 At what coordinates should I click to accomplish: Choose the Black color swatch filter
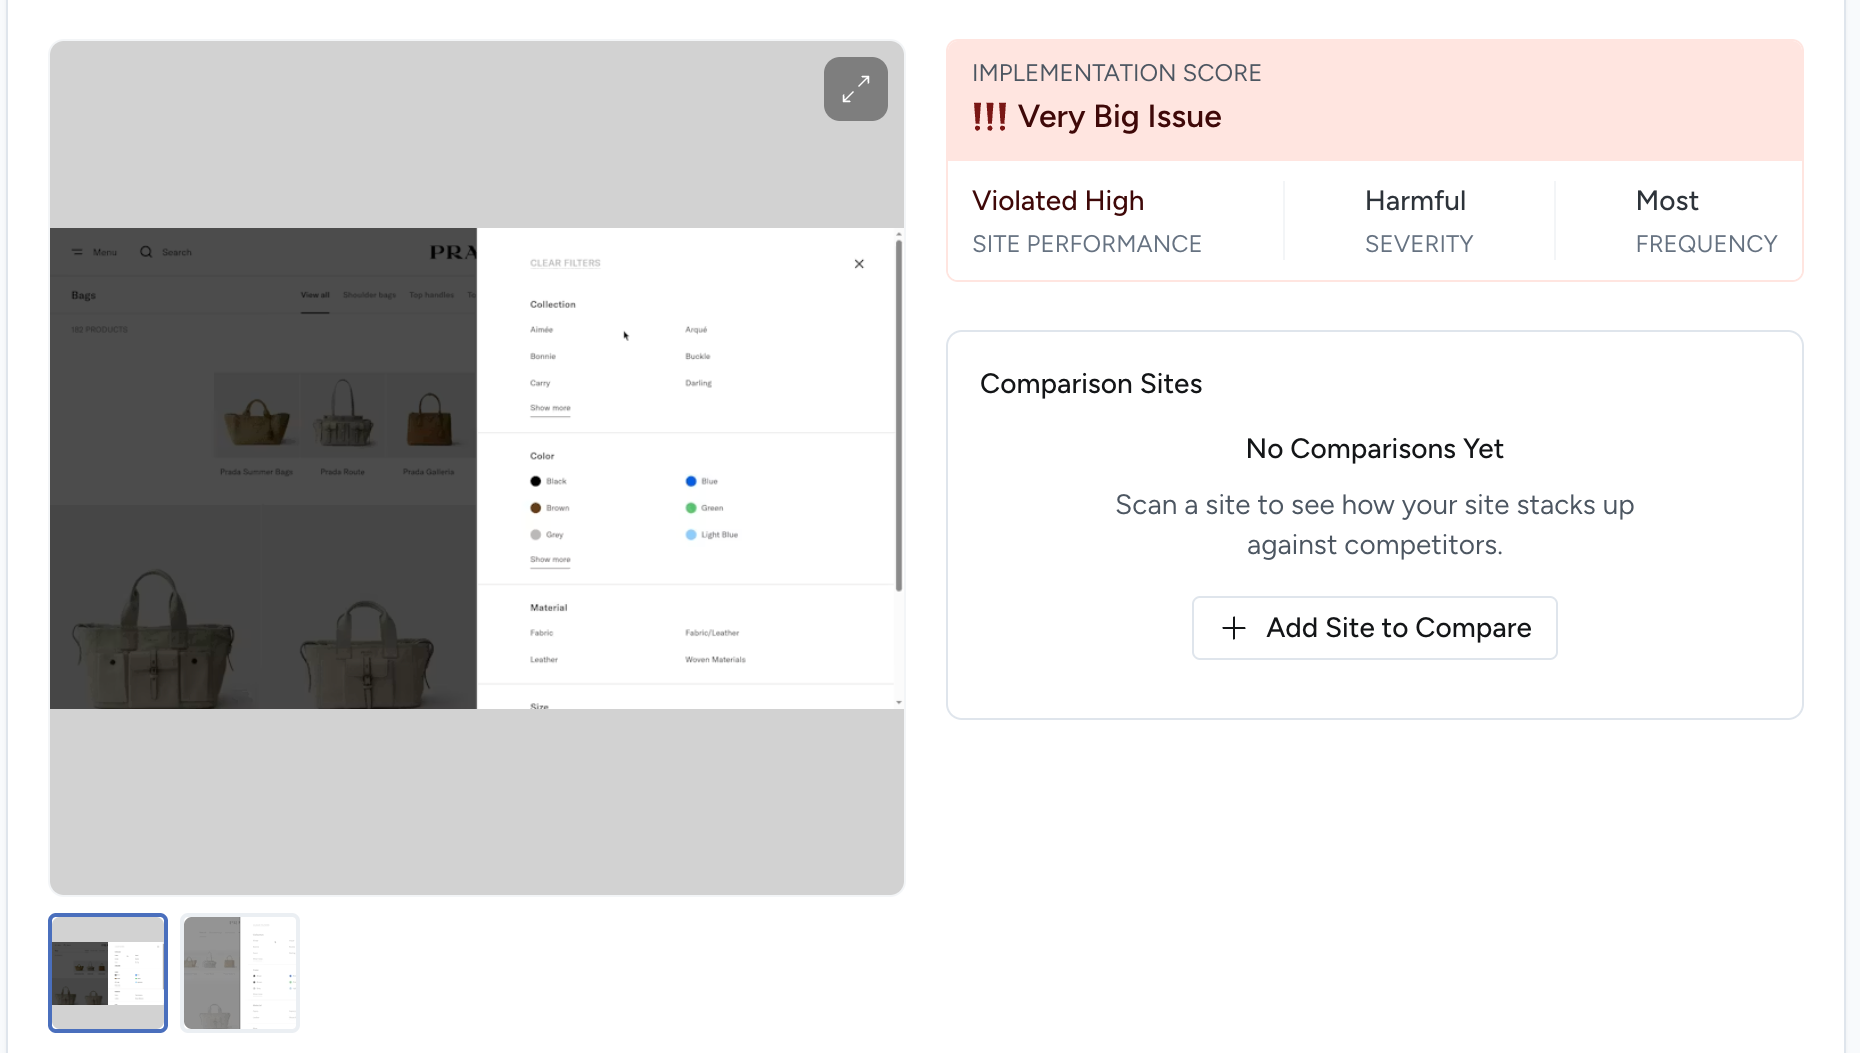coord(535,481)
